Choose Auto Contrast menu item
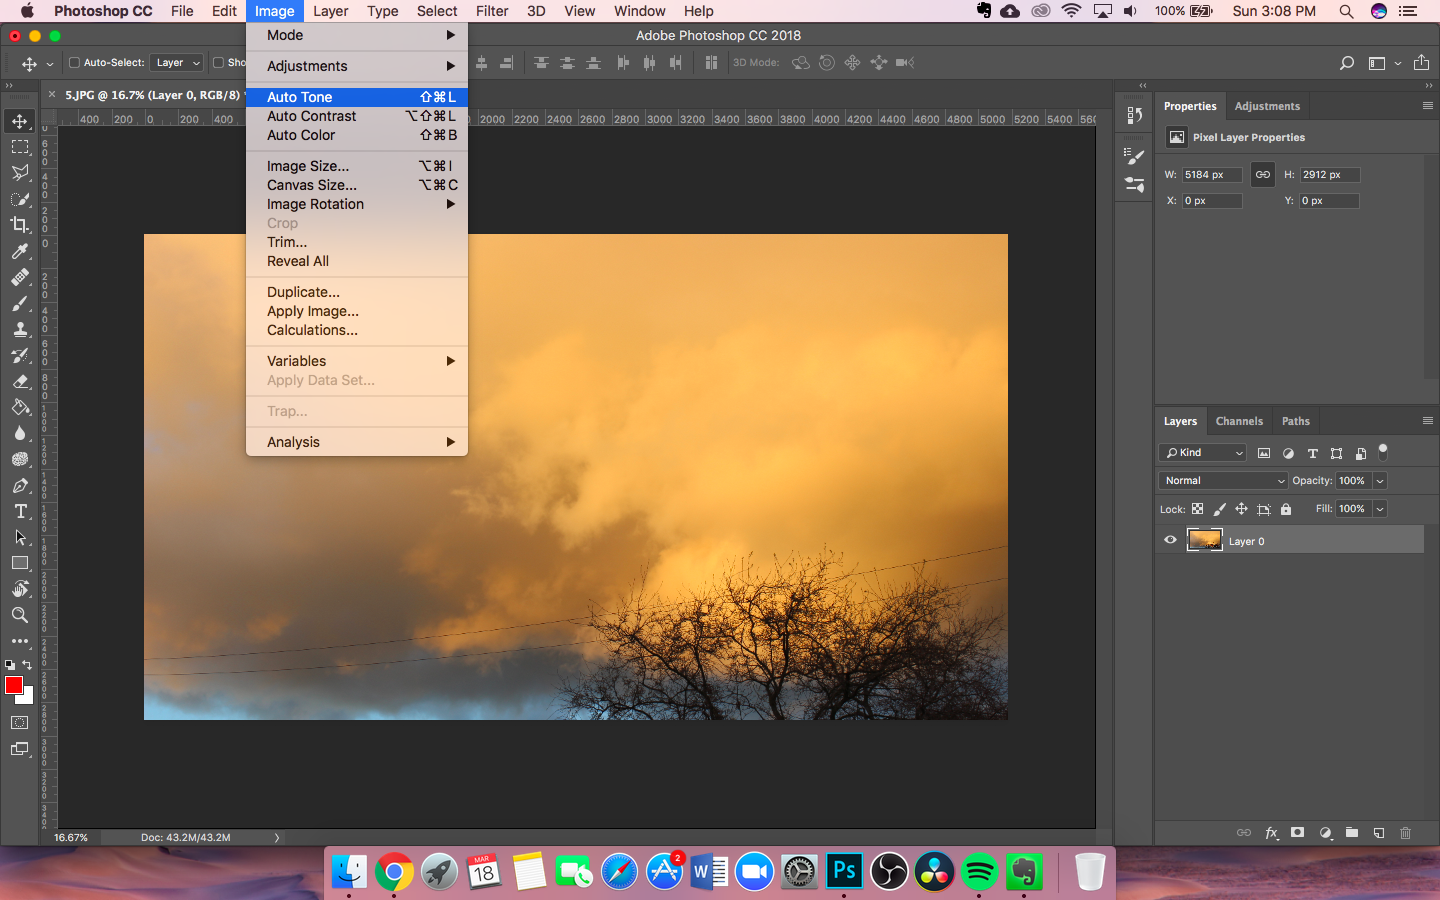1440x900 pixels. pos(357,116)
